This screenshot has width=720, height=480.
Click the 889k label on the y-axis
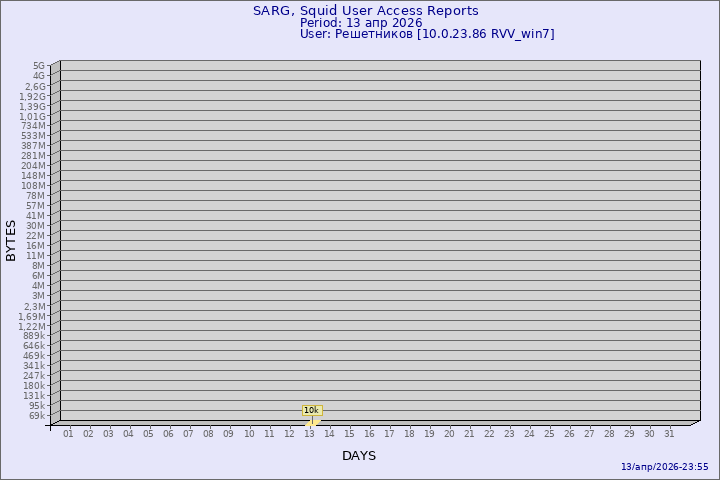[35, 336]
